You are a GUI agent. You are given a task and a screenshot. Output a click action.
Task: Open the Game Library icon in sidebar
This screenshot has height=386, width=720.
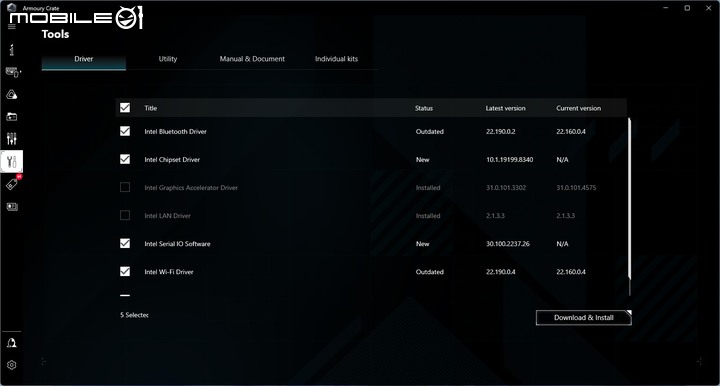[x=12, y=117]
